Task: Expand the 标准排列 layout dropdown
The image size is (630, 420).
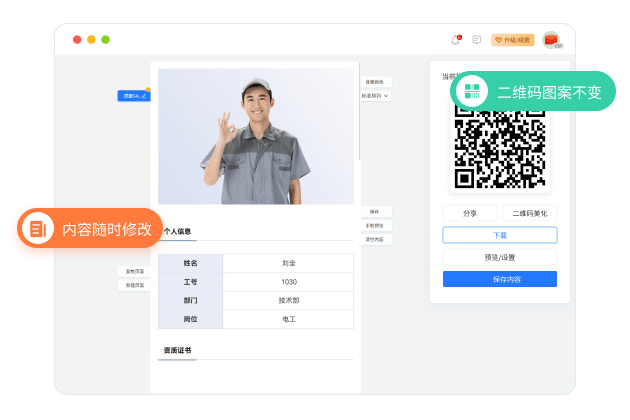Action: 374,96
